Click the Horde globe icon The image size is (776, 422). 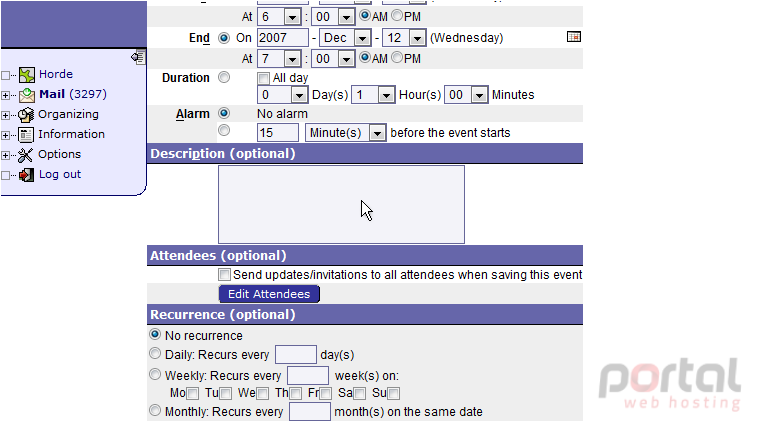pos(27,75)
